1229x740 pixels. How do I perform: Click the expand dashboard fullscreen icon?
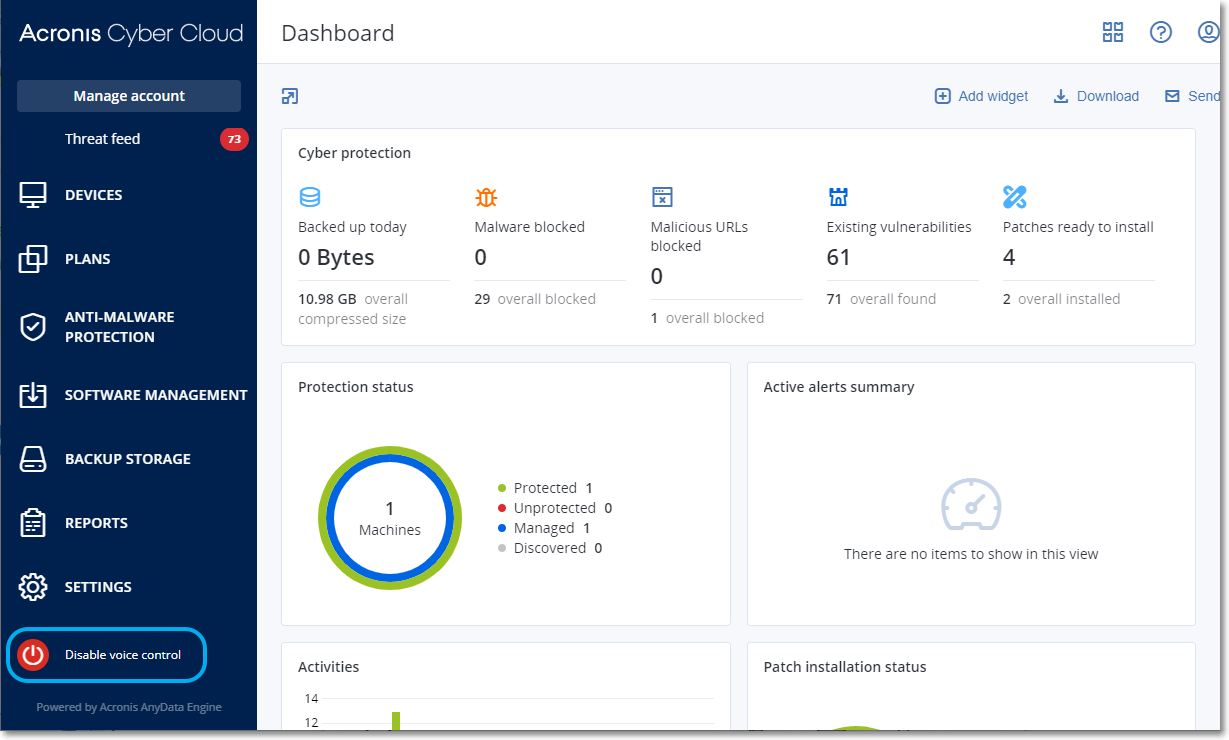290,96
